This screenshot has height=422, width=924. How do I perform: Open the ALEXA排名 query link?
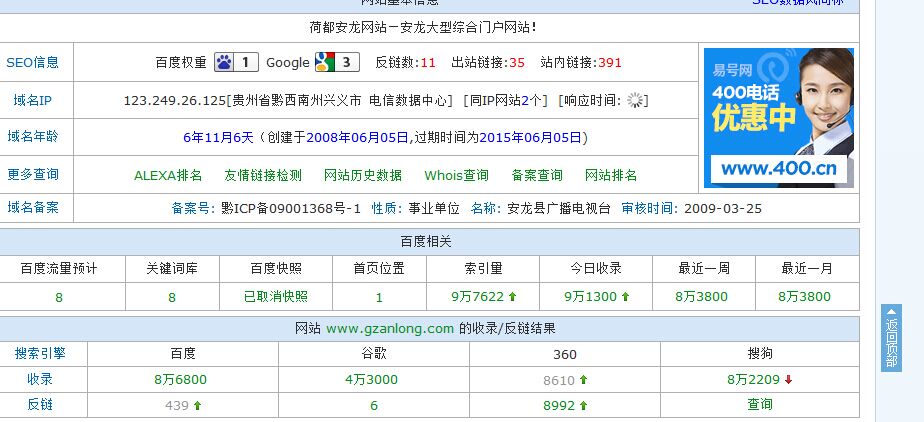[168, 175]
